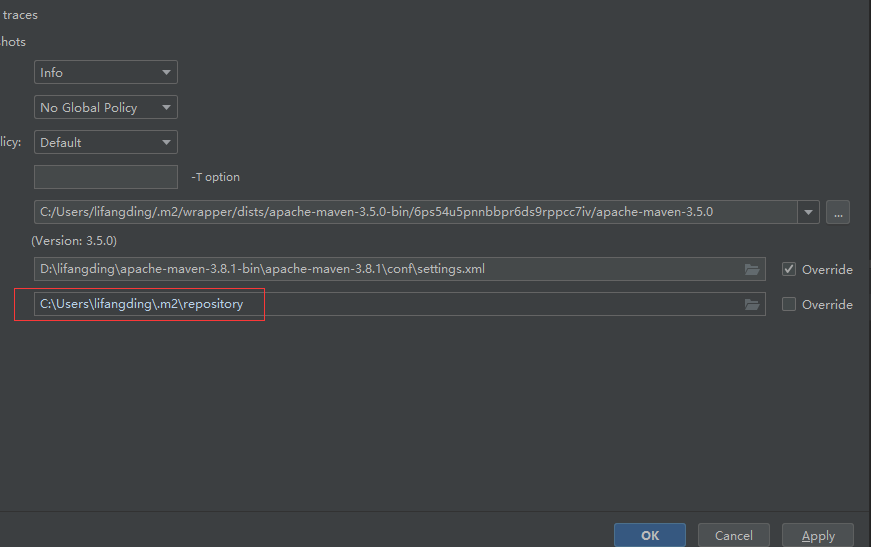Open folder browser for settings.xml file
Viewport: 871px width, 547px height.
coord(752,269)
